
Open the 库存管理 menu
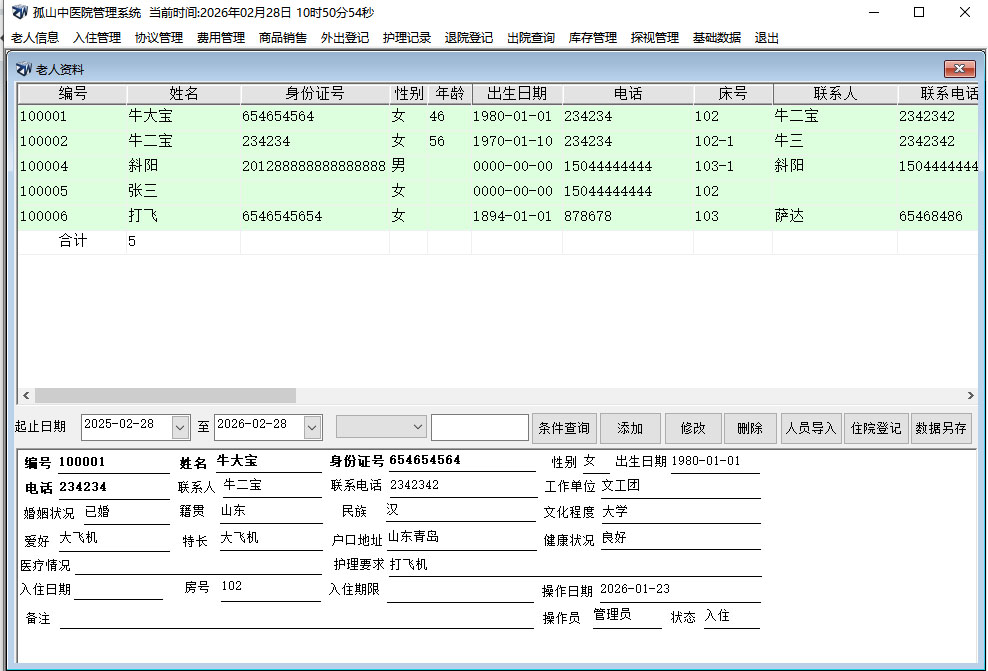click(x=593, y=38)
